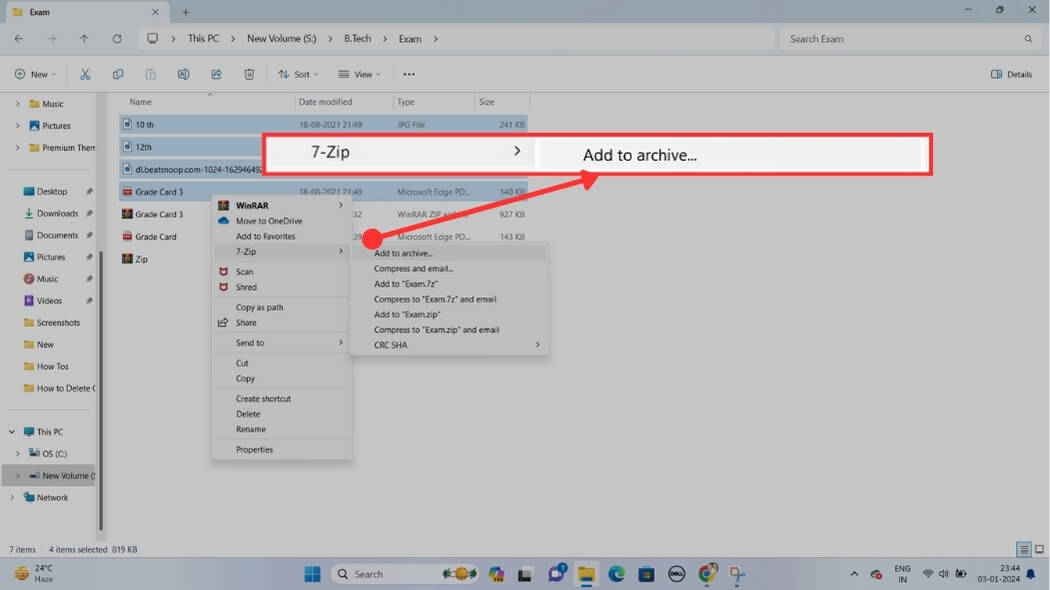Open a new tab with plus
1050x590 pixels.
185,12
